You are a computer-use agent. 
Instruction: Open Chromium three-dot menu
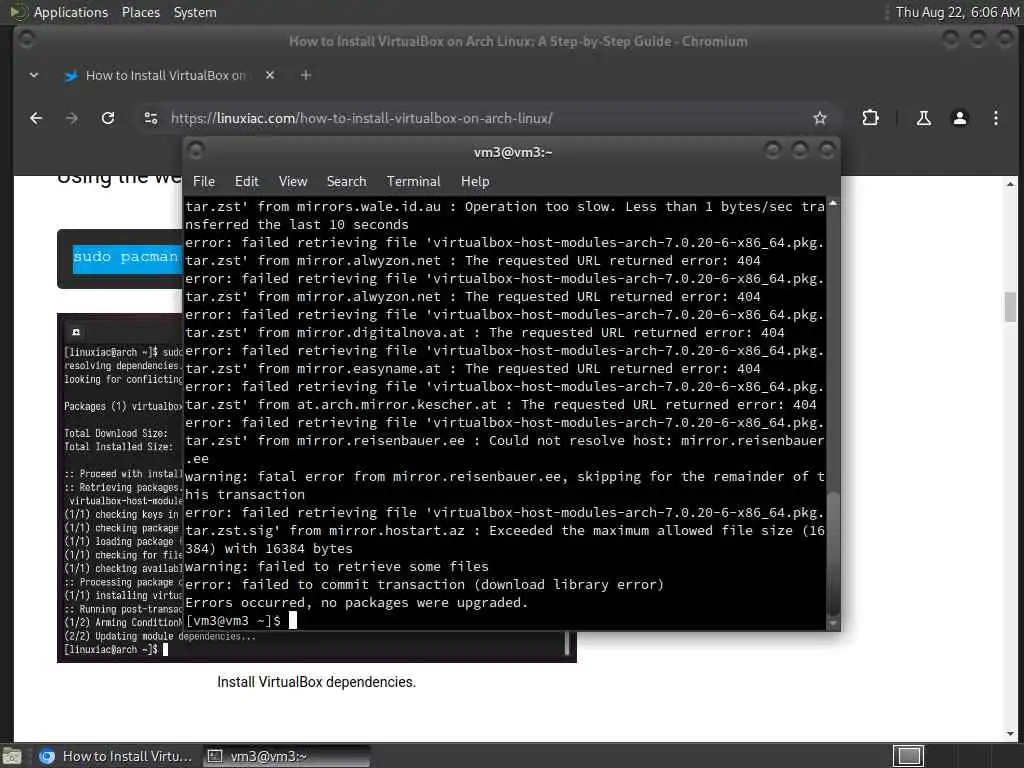(995, 118)
